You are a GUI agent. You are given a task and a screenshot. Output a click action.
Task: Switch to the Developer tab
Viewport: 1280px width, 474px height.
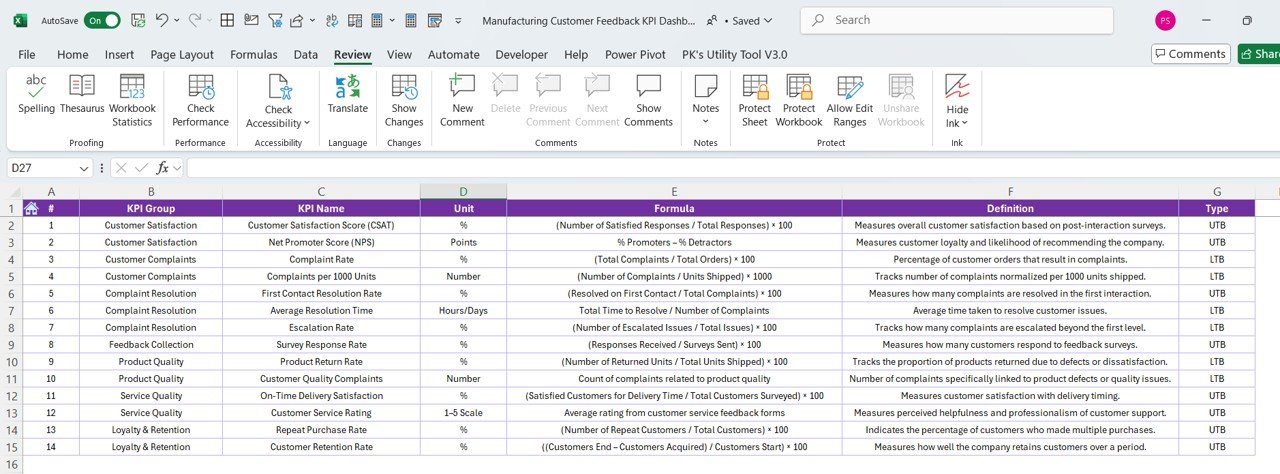coord(521,55)
